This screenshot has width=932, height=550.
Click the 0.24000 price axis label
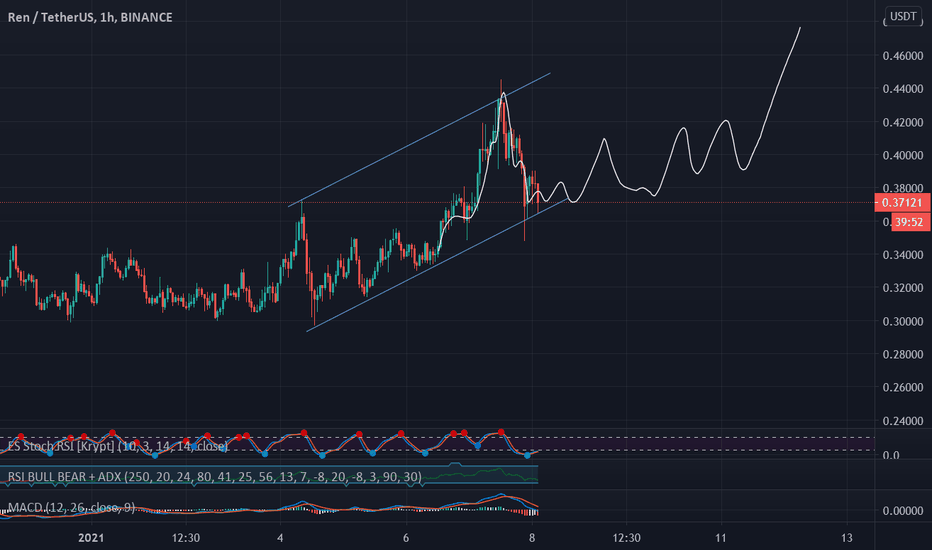click(x=903, y=421)
